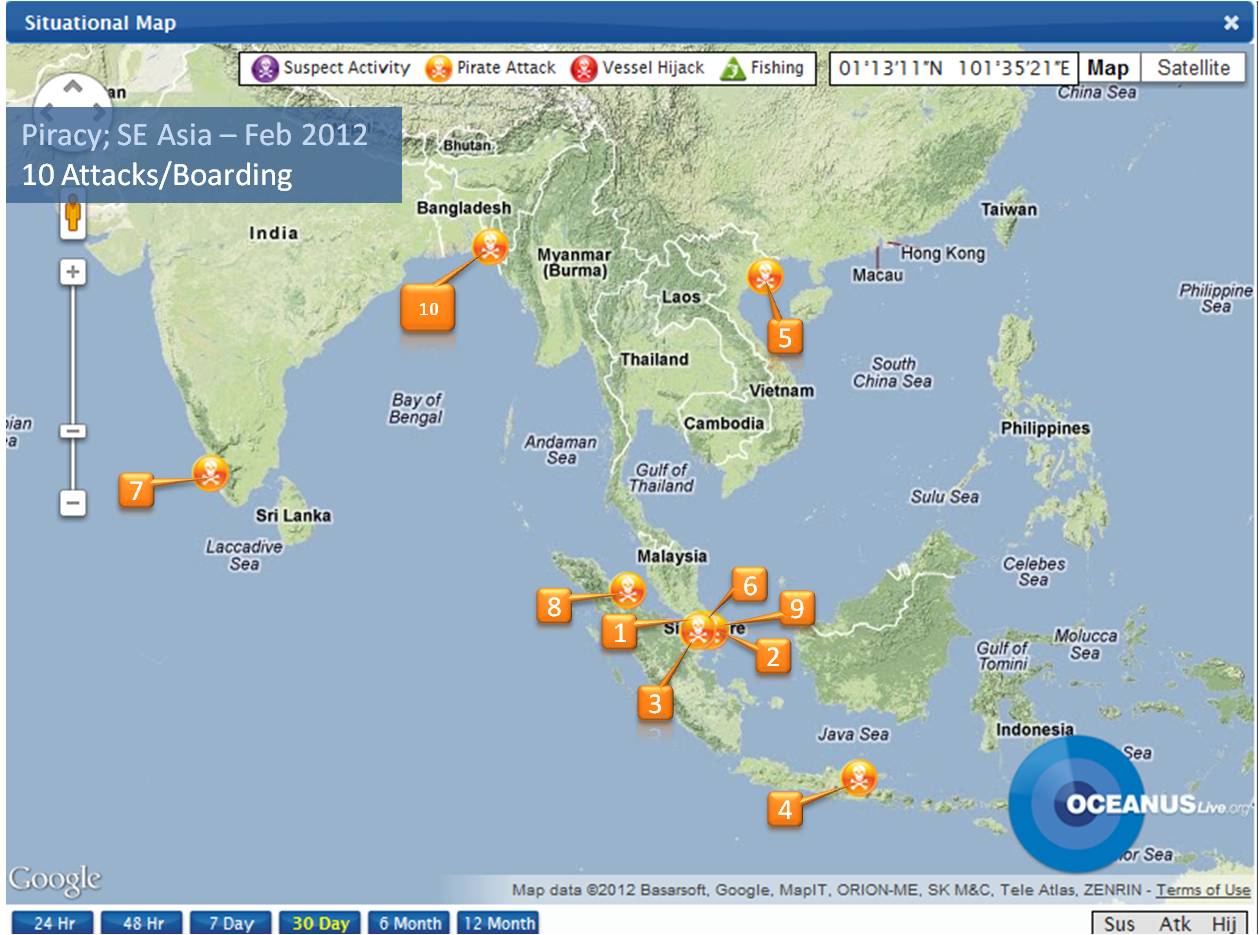
Task: Click the numbered label 5 callout
Action: [x=785, y=338]
